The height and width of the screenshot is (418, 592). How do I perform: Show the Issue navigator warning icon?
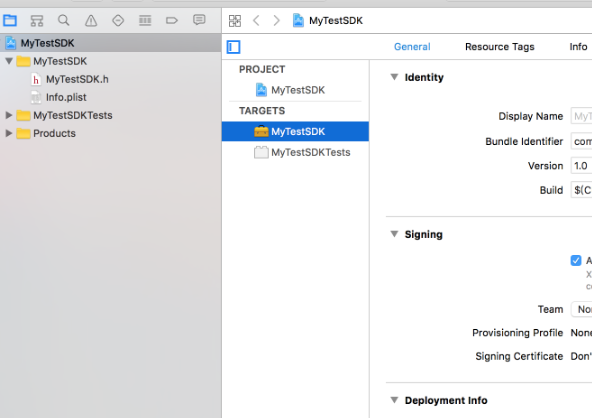tap(91, 20)
